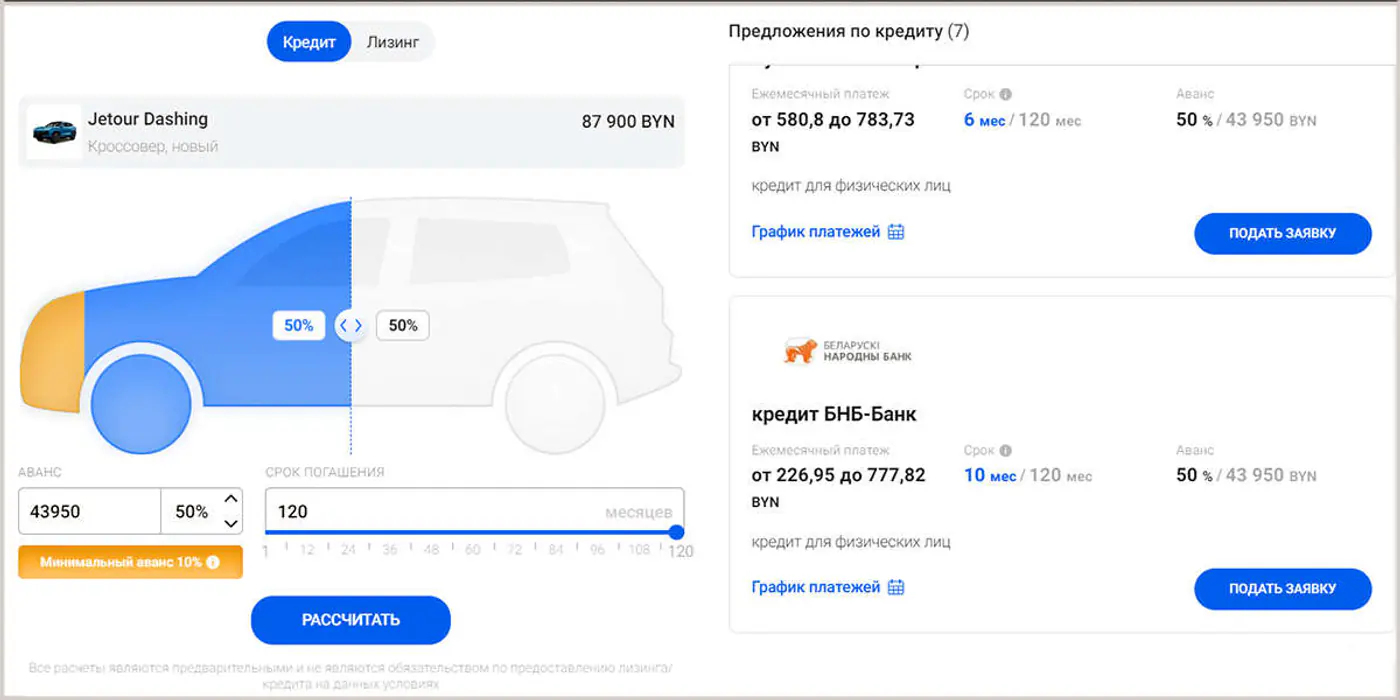
Task: Click ПОДАТЬ ЗАЯВКУ in the БНБ-Банк offer
Action: (x=1283, y=589)
